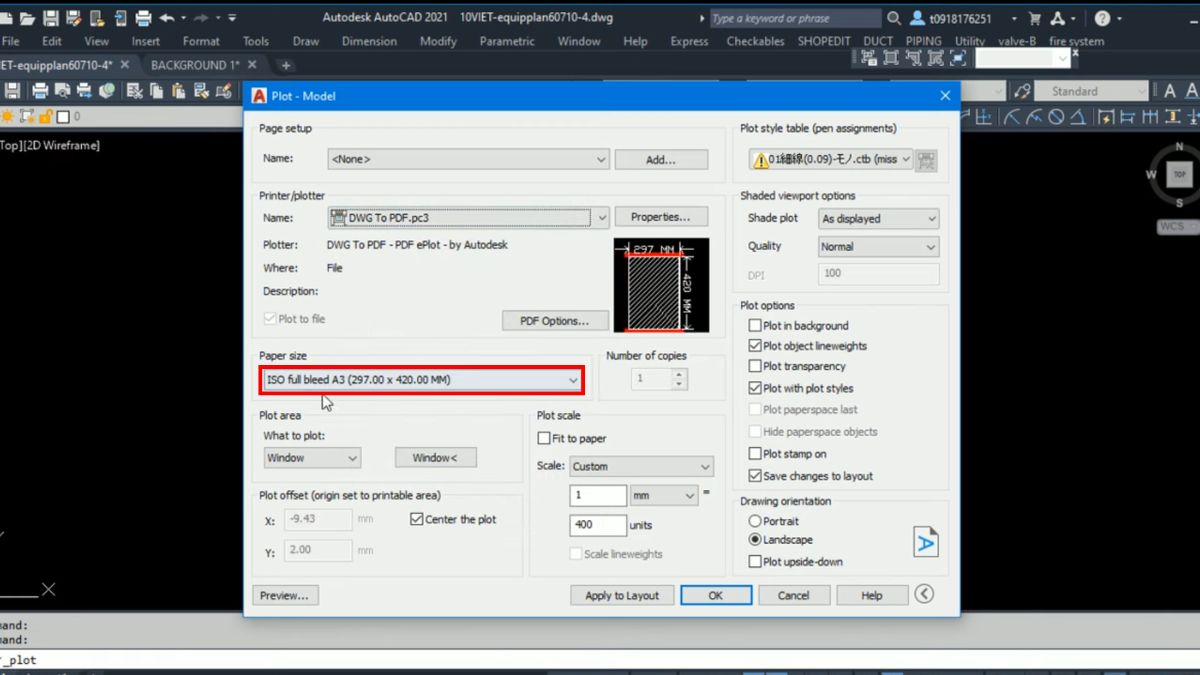This screenshot has width=1200, height=675.
Task: Open the Help question mark icon
Action: pyautogui.click(x=1102, y=18)
